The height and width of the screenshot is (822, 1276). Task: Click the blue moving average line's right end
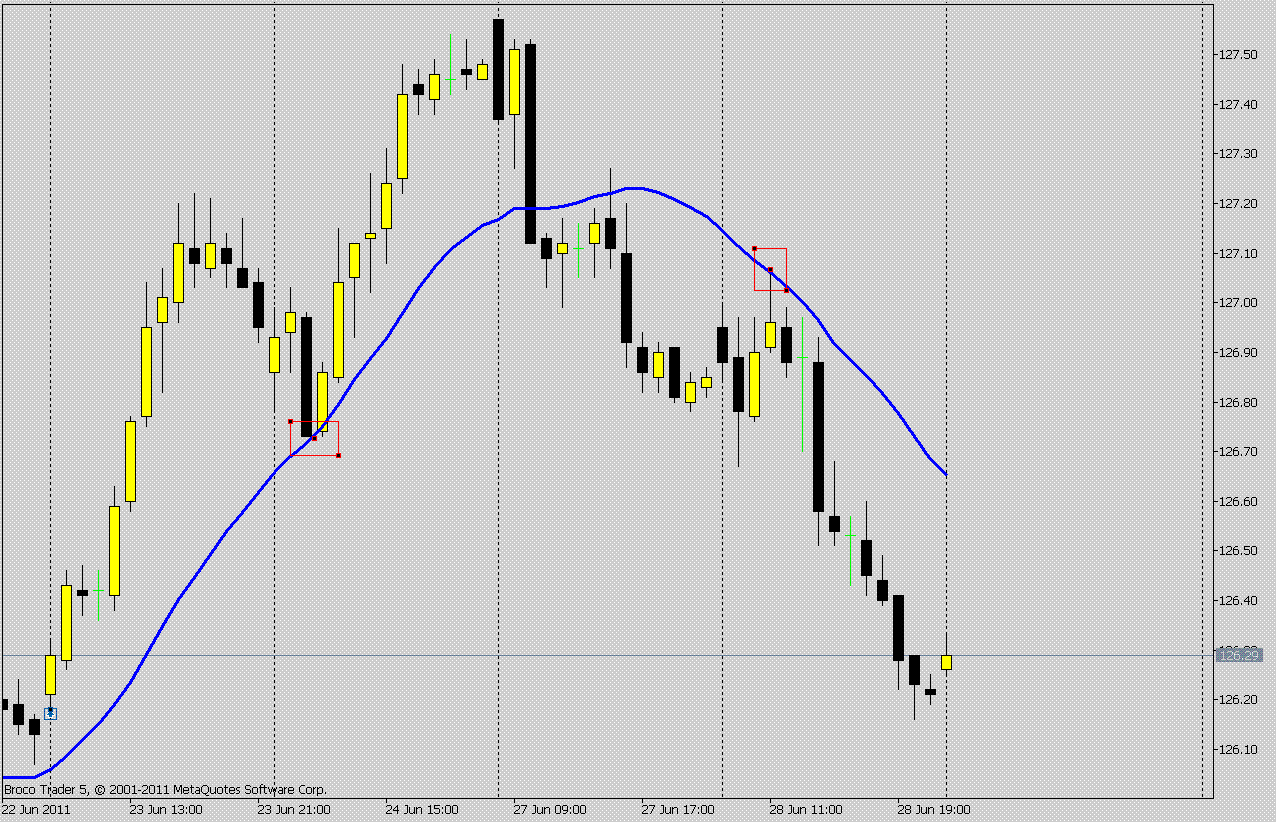coord(945,473)
